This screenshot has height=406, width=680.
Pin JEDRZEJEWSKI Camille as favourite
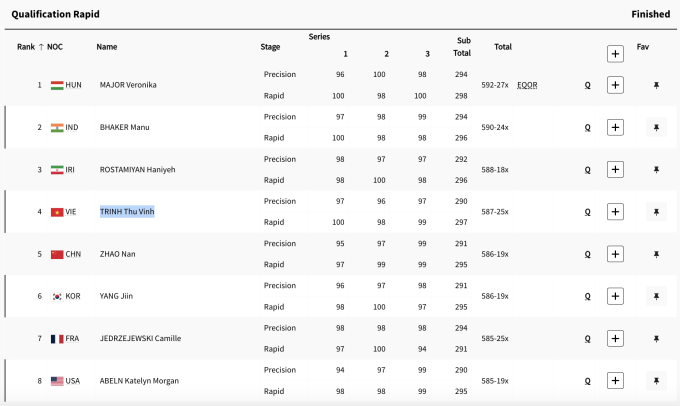point(655,339)
